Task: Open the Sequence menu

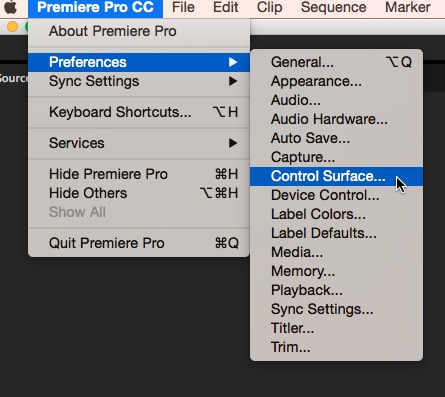Action: pos(333,7)
